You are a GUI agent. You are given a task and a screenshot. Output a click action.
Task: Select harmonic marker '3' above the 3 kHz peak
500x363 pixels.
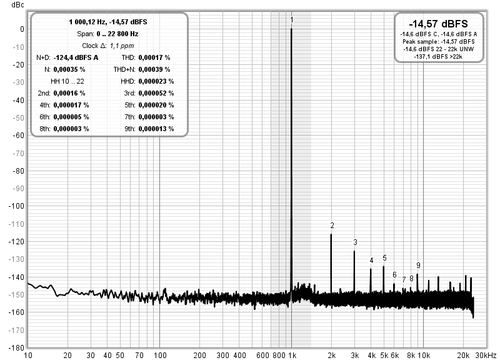355,242
